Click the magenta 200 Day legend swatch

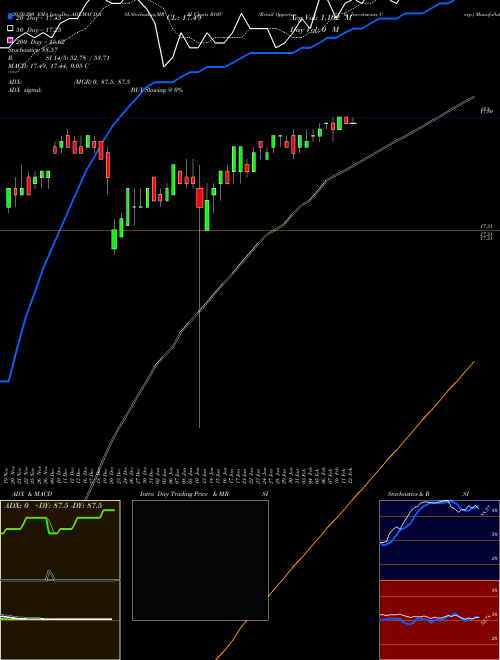[x=11, y=40]
